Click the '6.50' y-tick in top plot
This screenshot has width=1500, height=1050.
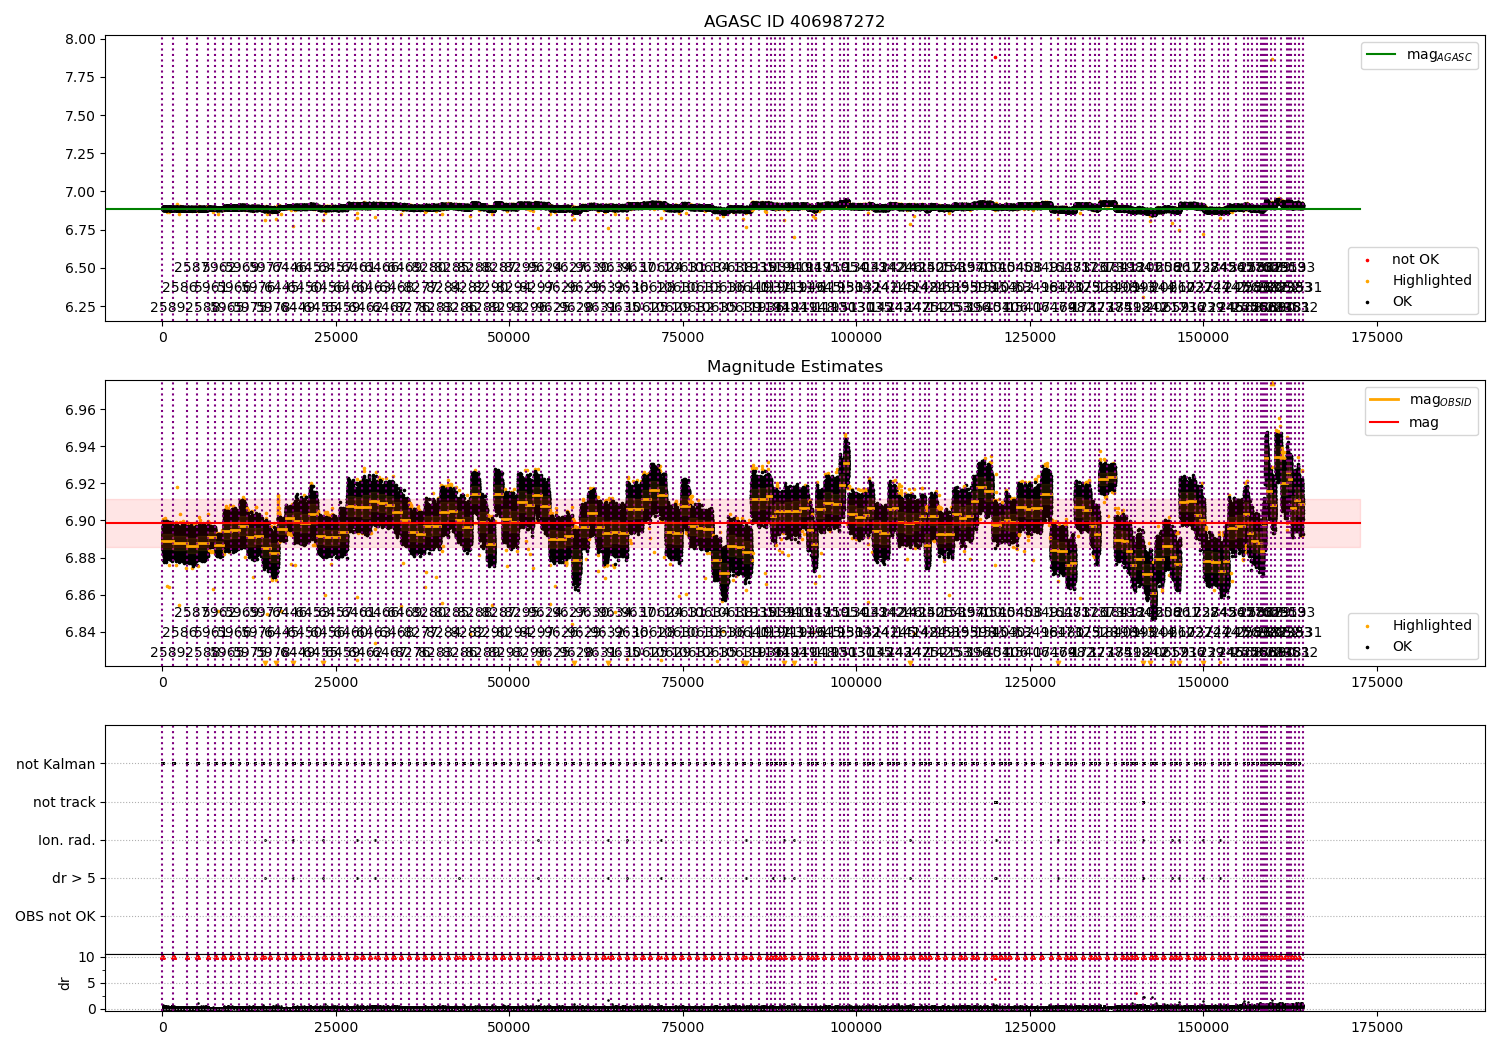tap(81, 268)
